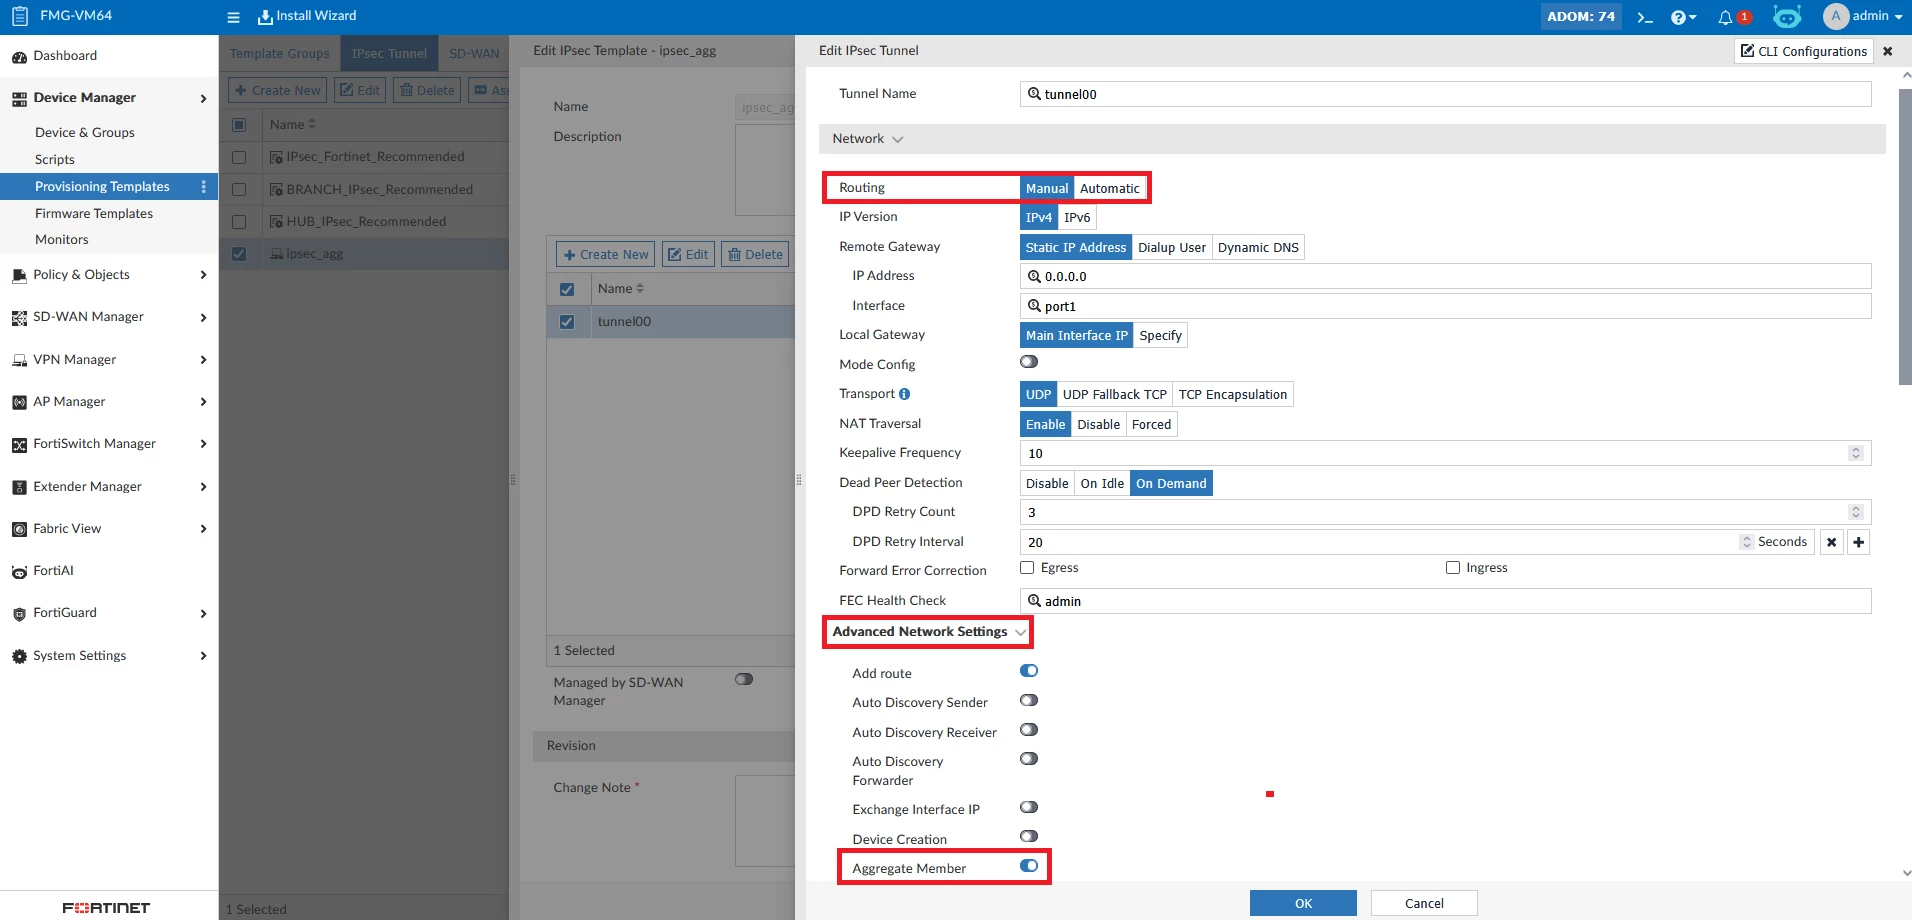
Task: Collapse the Network section
Action: pyautogui.click(x=867, y=139)
